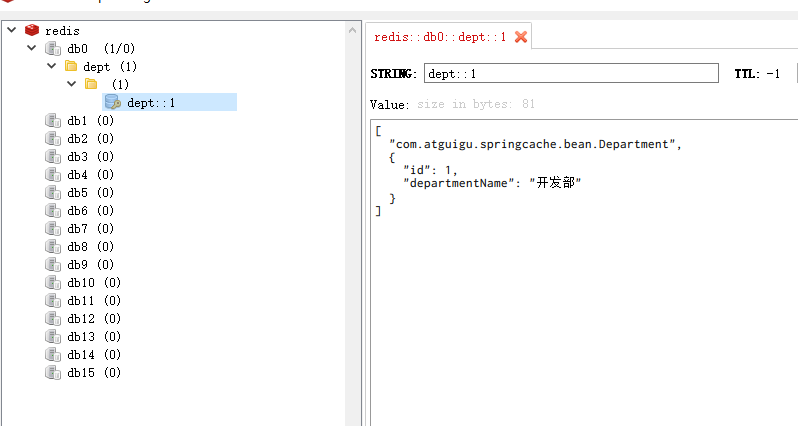
Task: Click the db10 database icon
Action: 53,282
